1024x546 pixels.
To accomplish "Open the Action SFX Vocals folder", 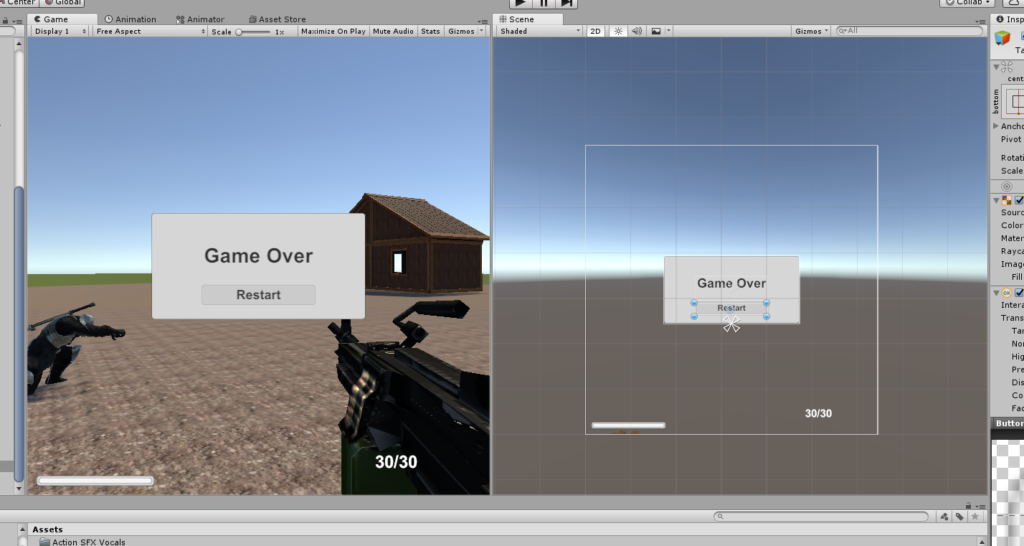I will pos(82,541).
